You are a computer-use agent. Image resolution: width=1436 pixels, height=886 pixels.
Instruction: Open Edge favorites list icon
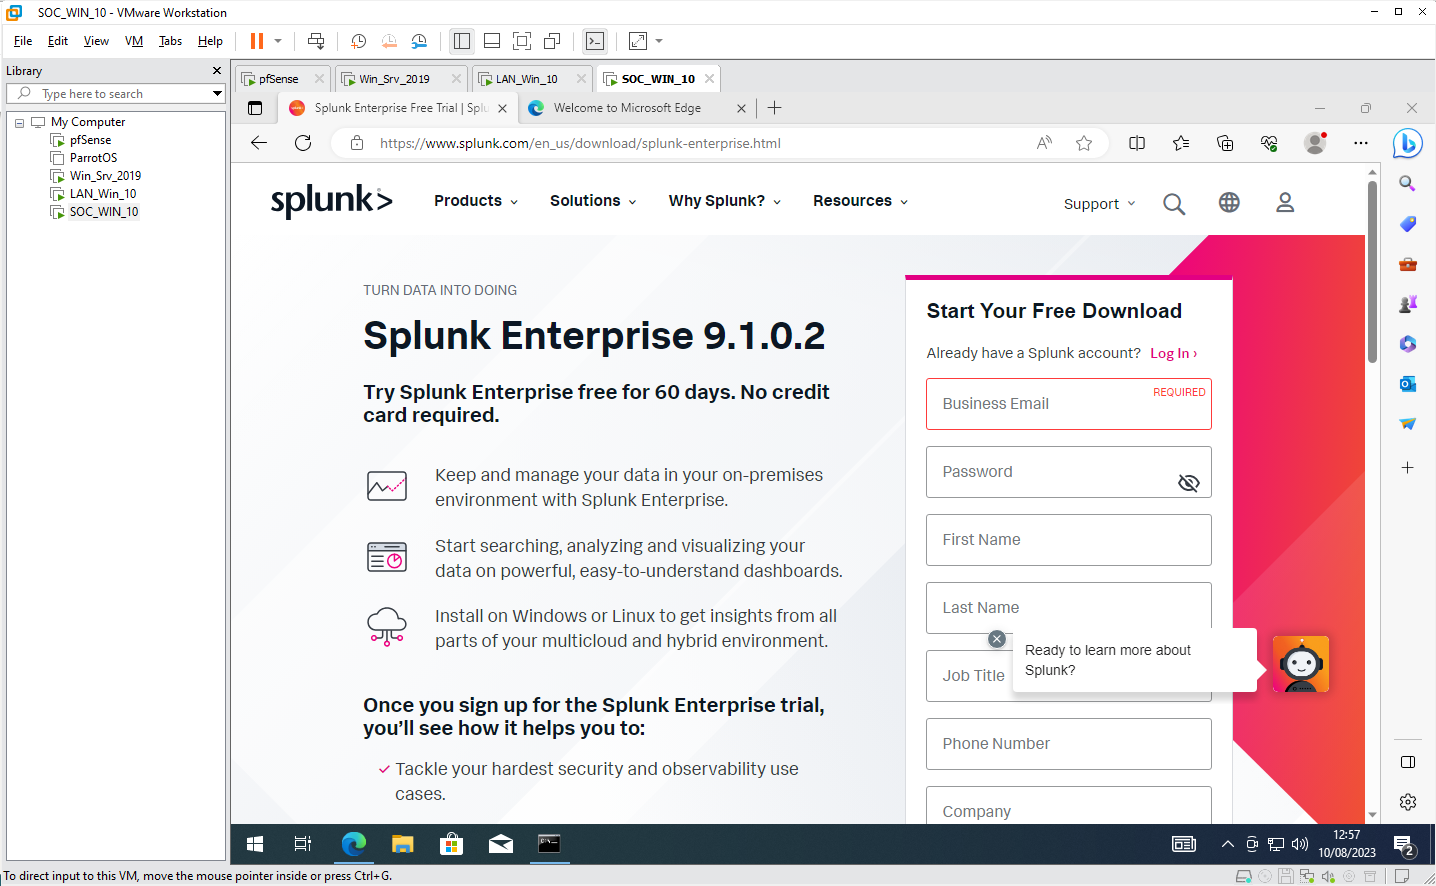pyautogui.click(x=1181, y=143)
